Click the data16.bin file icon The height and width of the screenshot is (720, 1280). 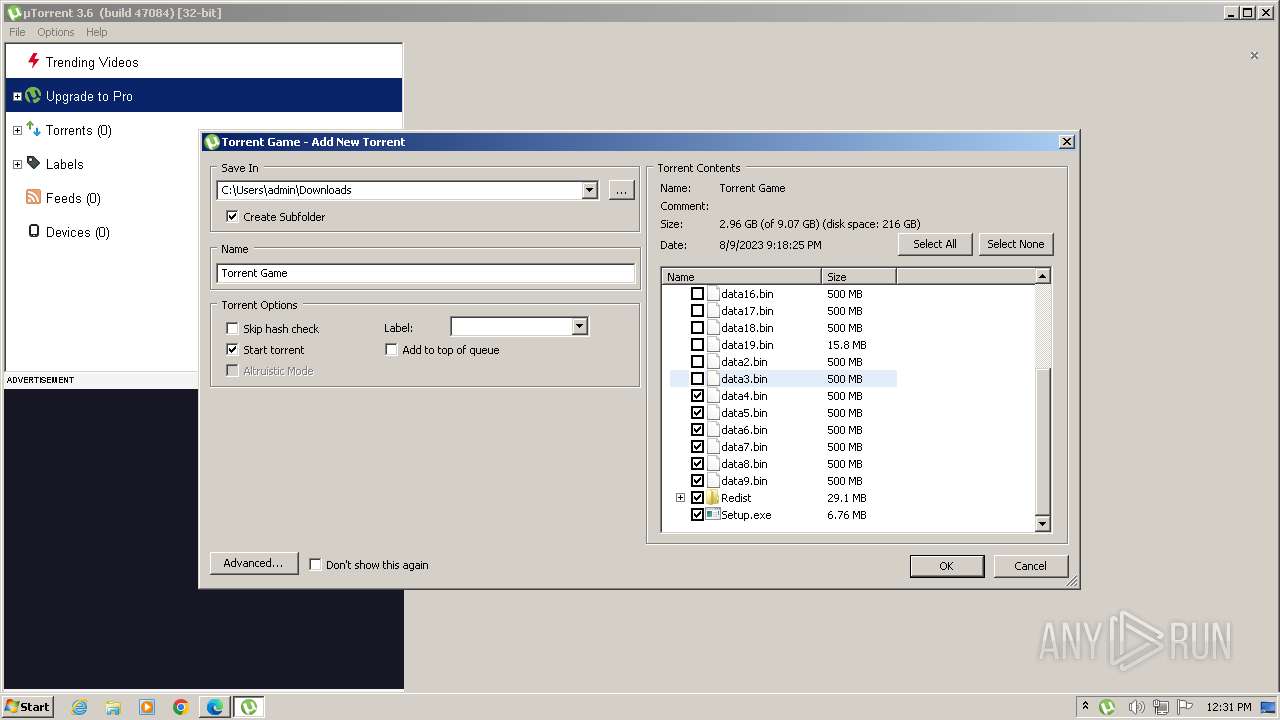point(713,294)
